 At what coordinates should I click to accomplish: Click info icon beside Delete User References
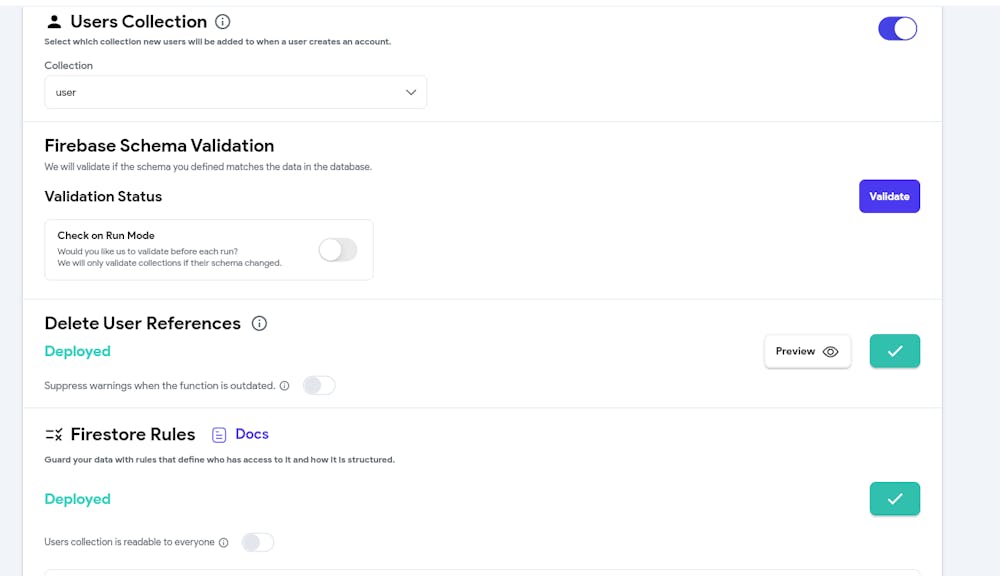pyautogui.click(x=259, y=323)
